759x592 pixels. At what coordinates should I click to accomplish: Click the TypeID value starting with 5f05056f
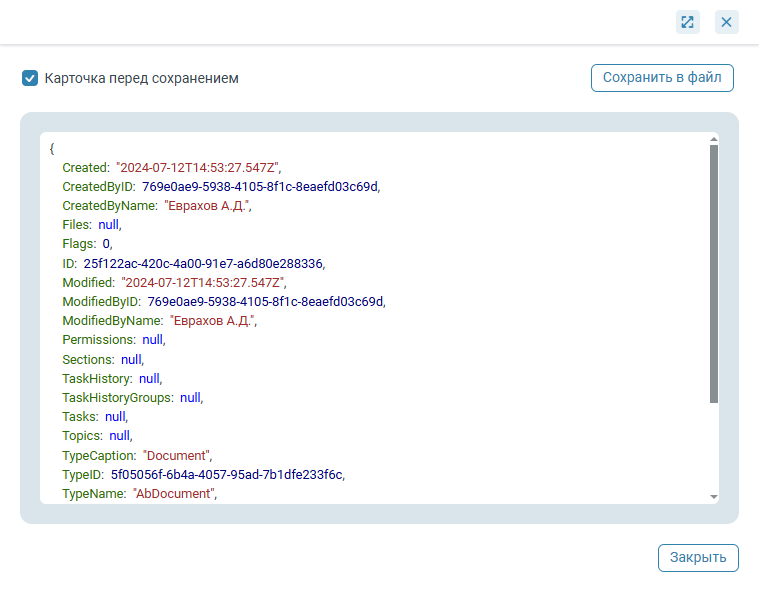pos(227,475)
